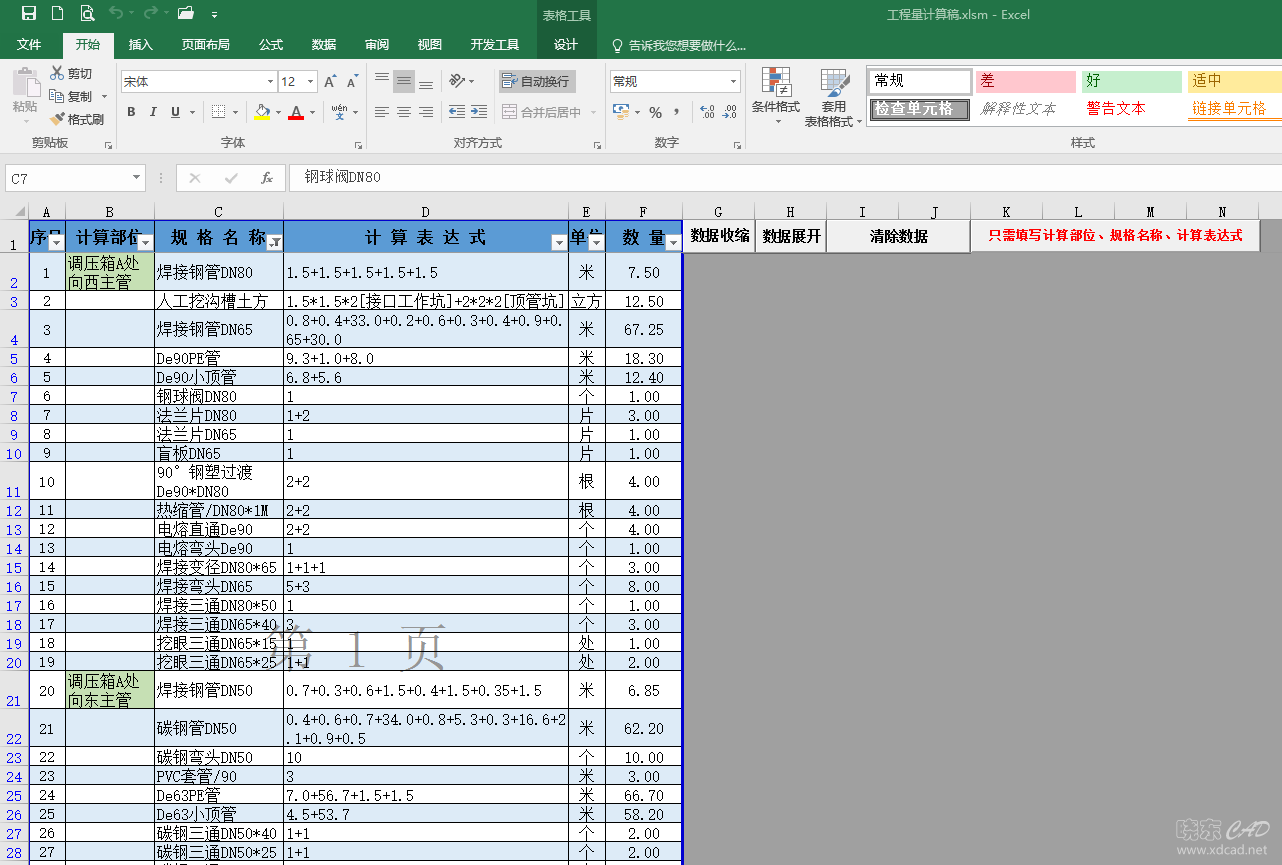The width and height of the screenshot is (1282, 865).
Task: Open filter dropdown for 计算部位 column
Action: (145, 243)
